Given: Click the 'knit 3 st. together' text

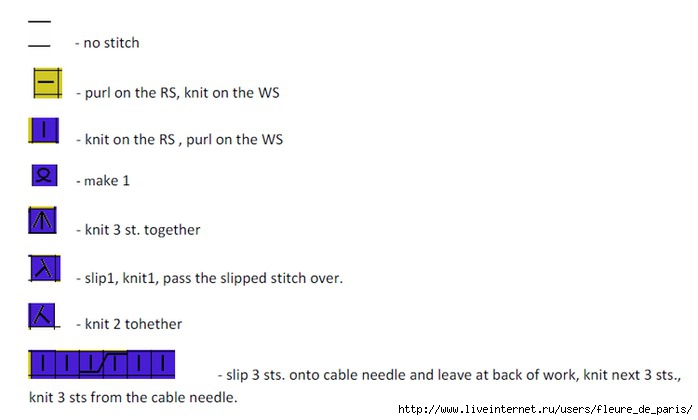Looking at the screenshot, I should 142,230.
